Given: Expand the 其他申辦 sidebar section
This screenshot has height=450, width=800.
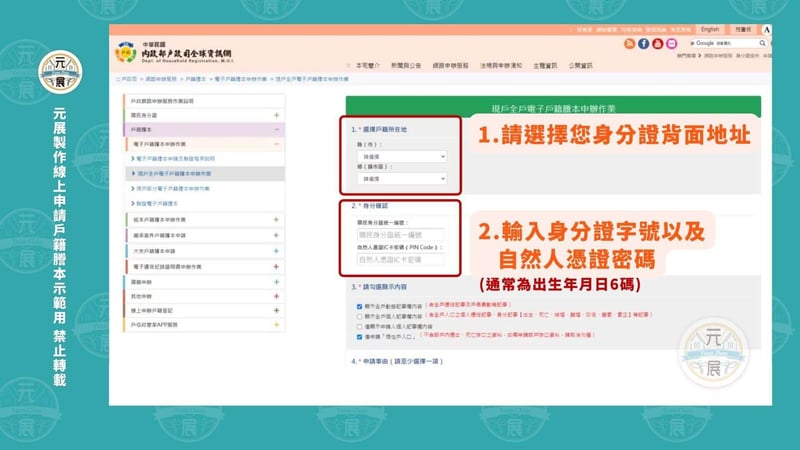Looking at the screenshot, I should pos(276,296).
